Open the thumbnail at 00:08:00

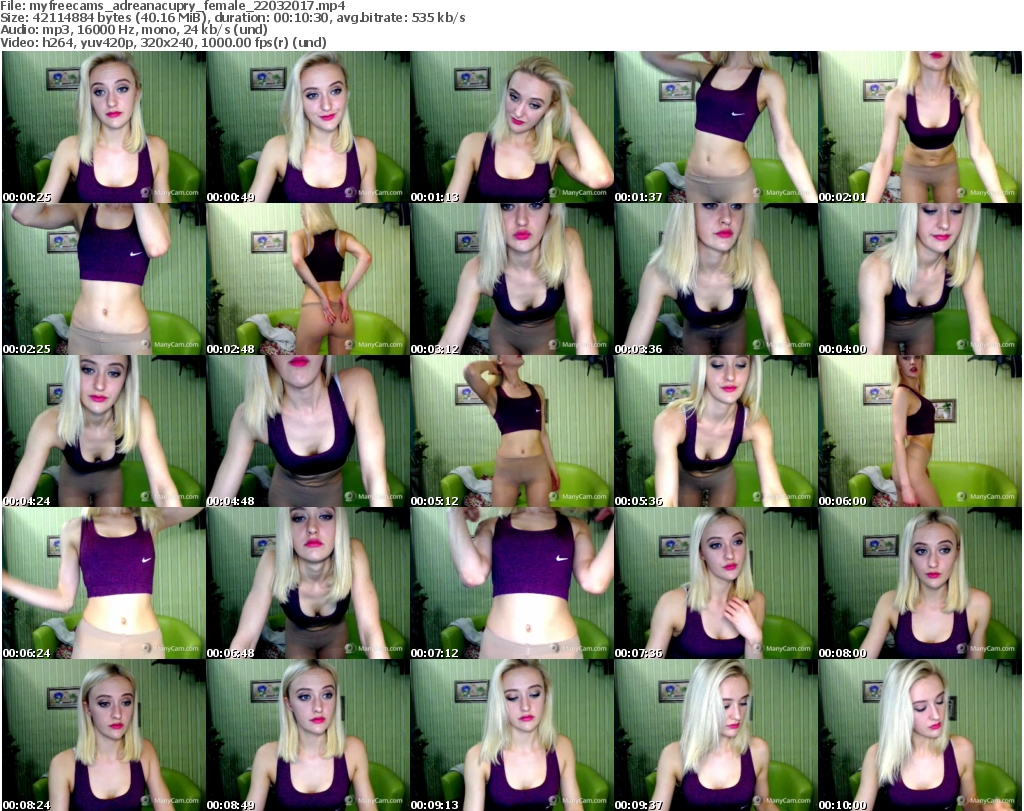coord(920,583)
